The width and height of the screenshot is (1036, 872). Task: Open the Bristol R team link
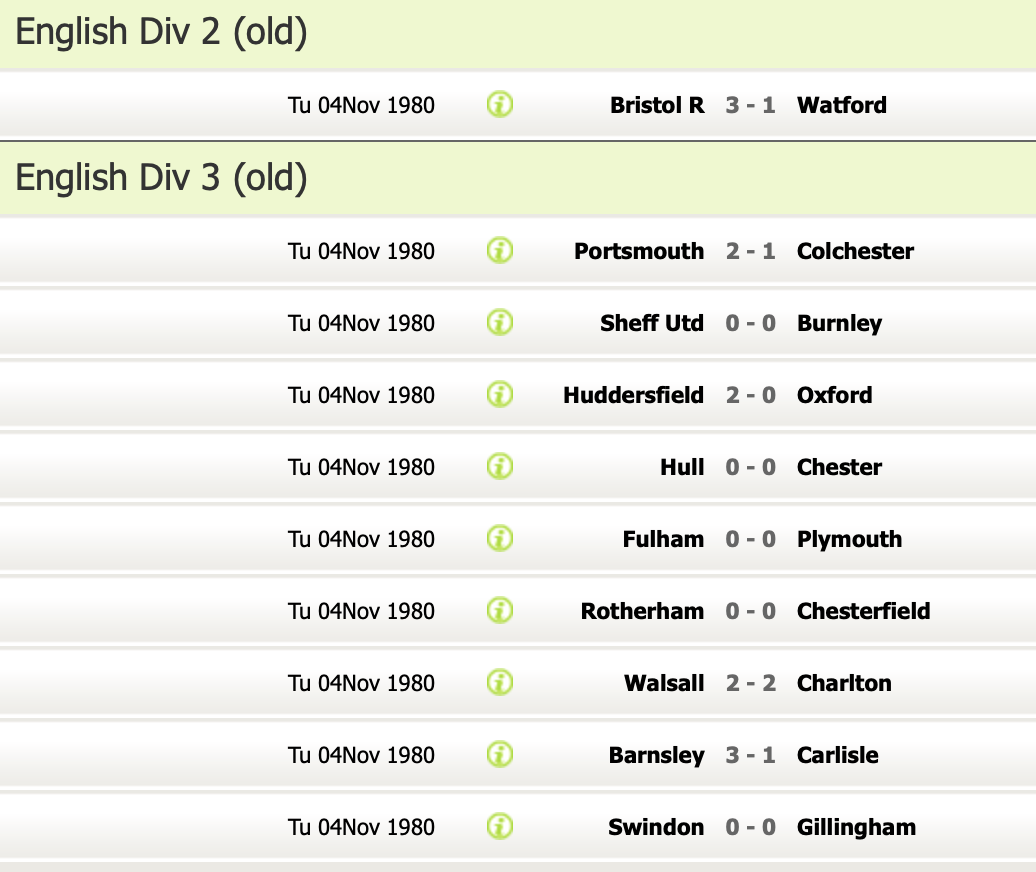[657, 105]
